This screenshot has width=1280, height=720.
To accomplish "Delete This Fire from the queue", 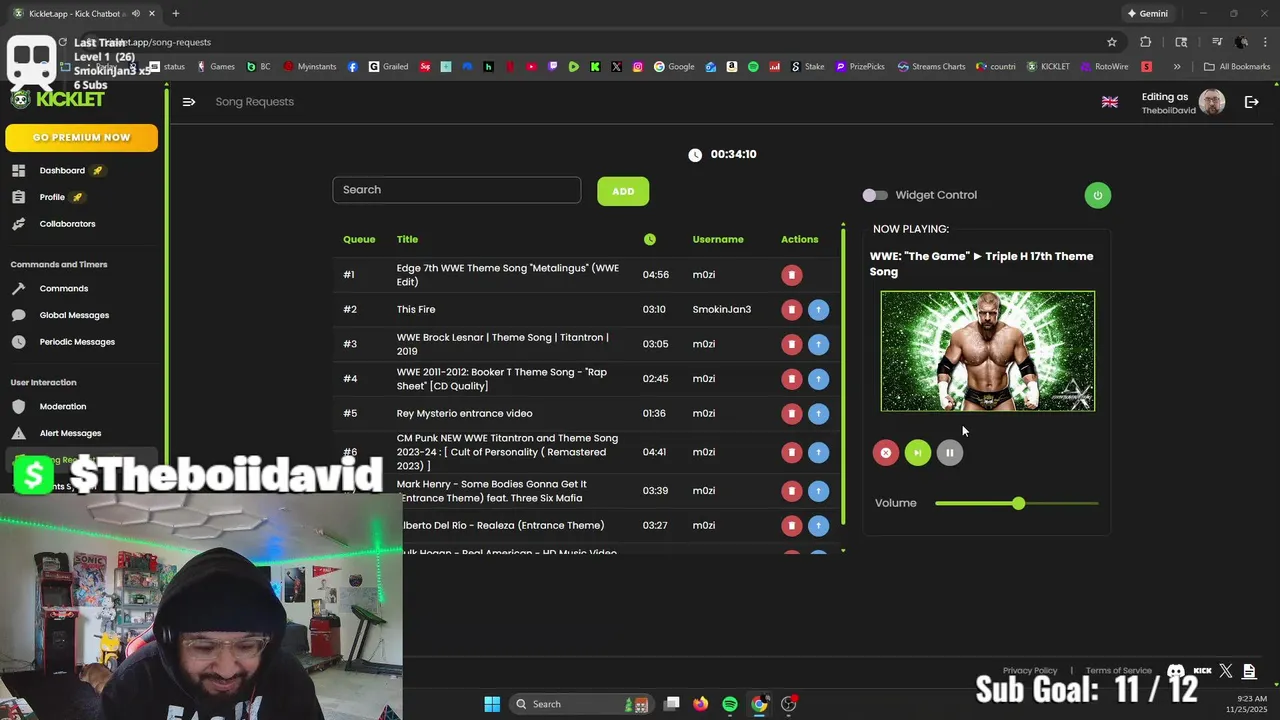I will 791,310.
